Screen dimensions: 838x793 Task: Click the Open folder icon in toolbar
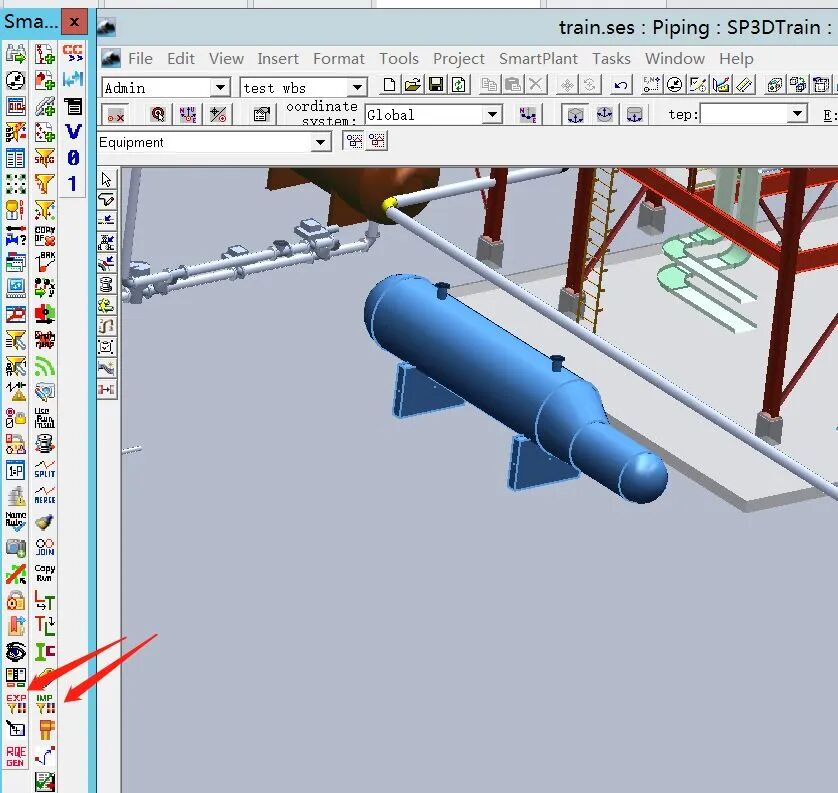click(x=413, y=85)
